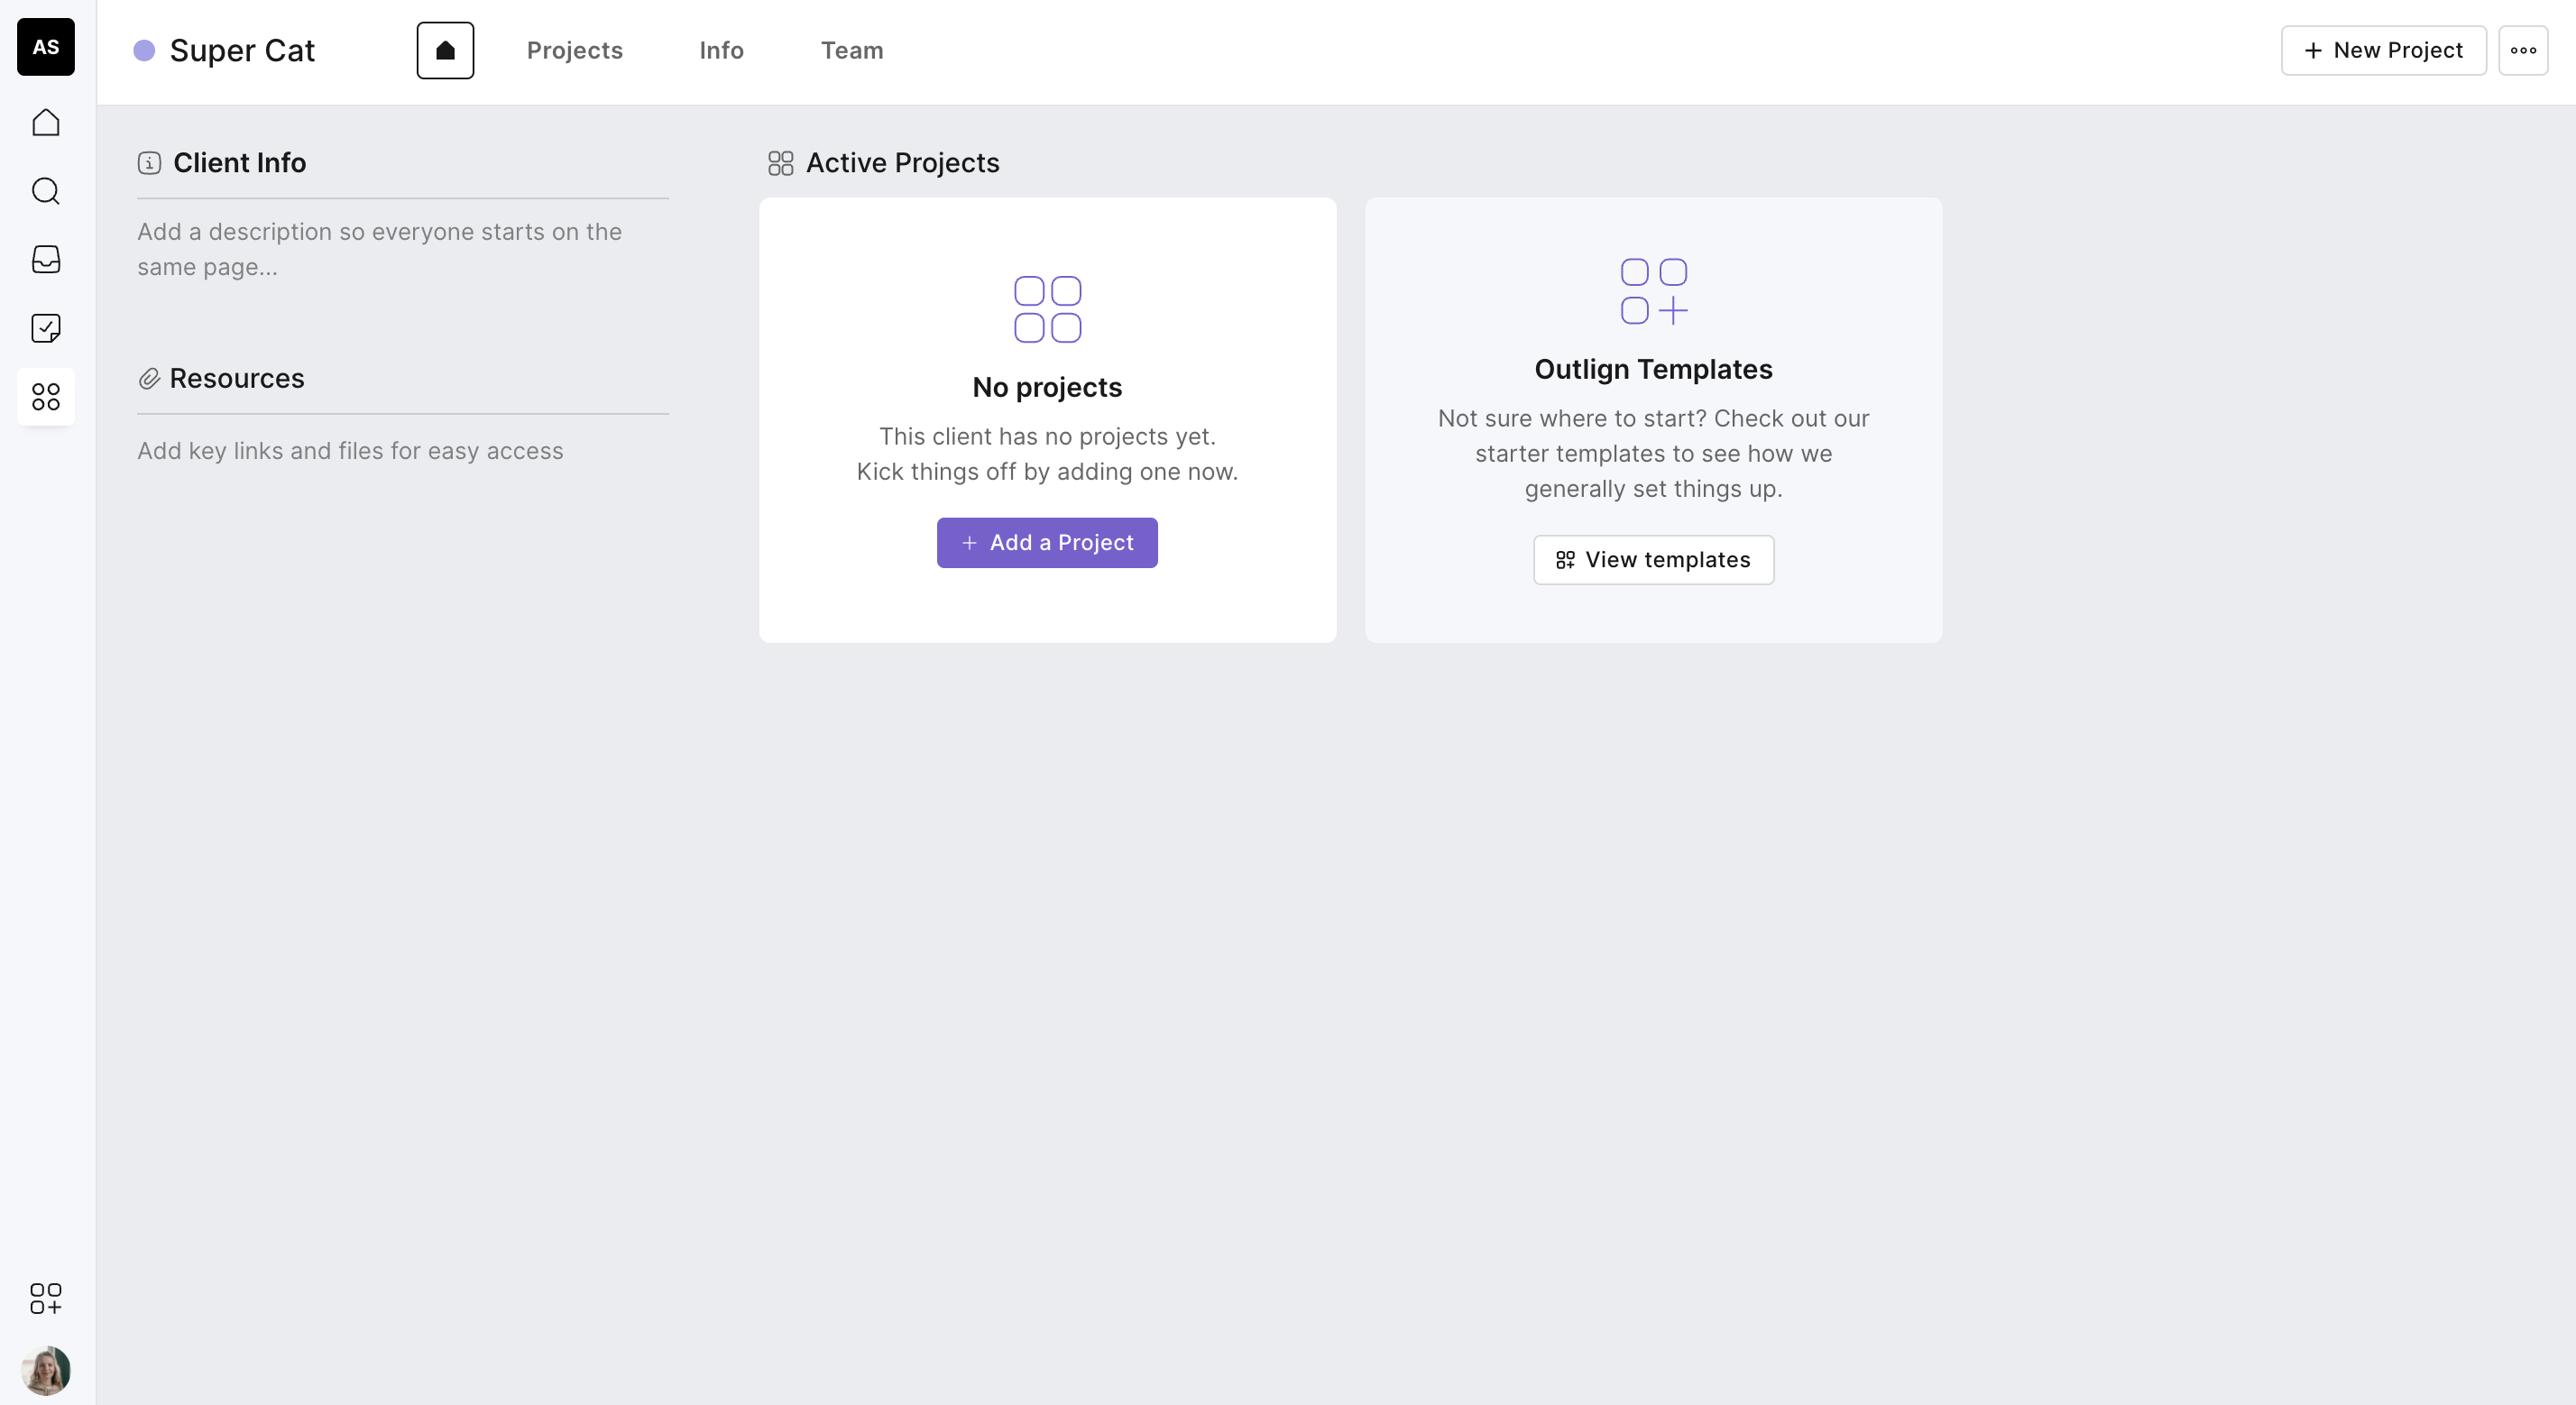Click Add a Project button
Screen dimensions: 2576x1405
pyautogui.click(x=1046, y=542)
